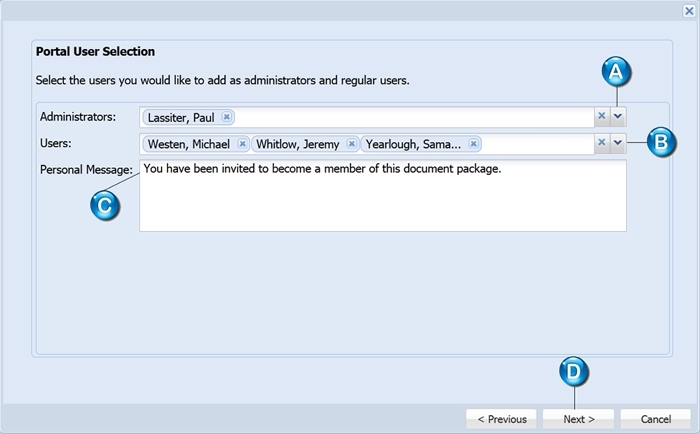The image size is (700, 434).
Task: Select the Westen, Michael tag
Action: (189, 144)
